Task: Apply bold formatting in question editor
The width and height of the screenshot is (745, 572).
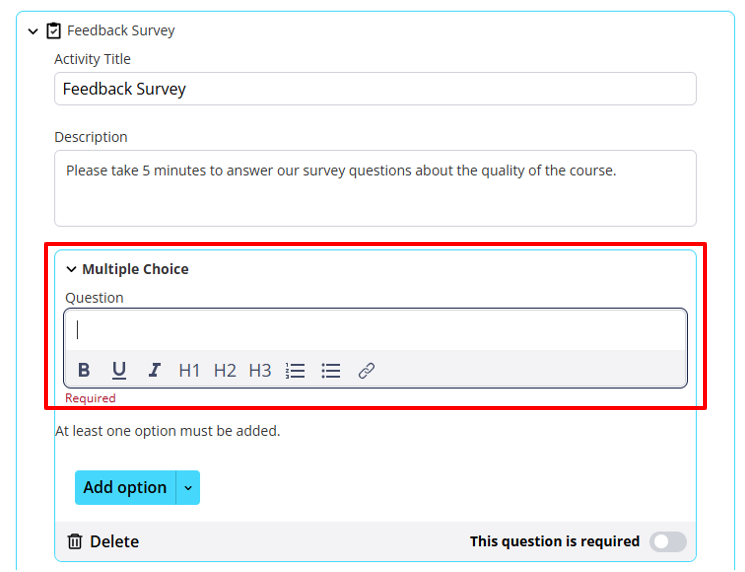Action: pos(84,370)
